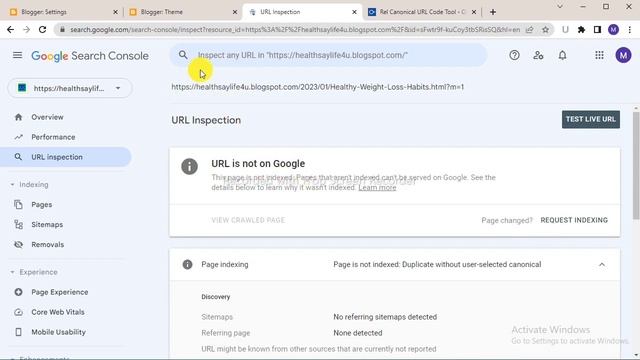
Task: Open the property selector dropdown
Action: point(70,88)
